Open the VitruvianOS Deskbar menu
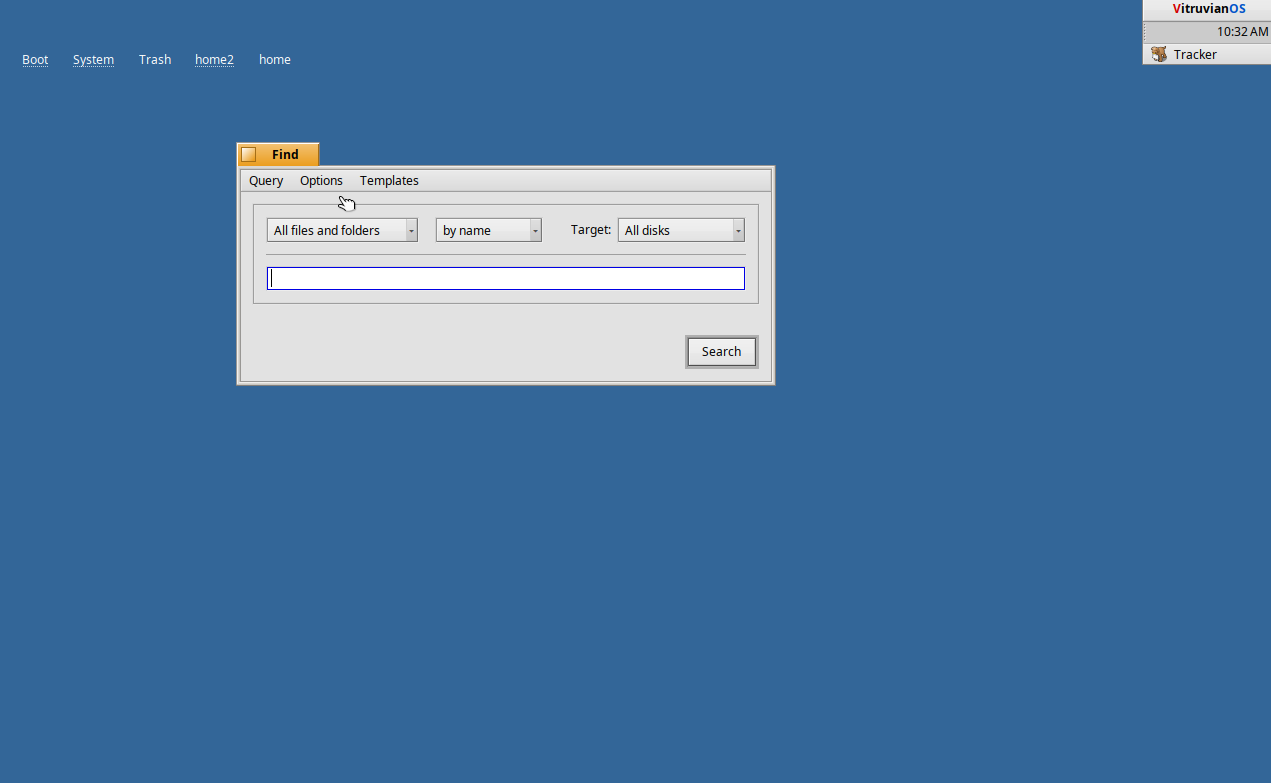This screenshot has height=783, width=1271. (1208, 9)
